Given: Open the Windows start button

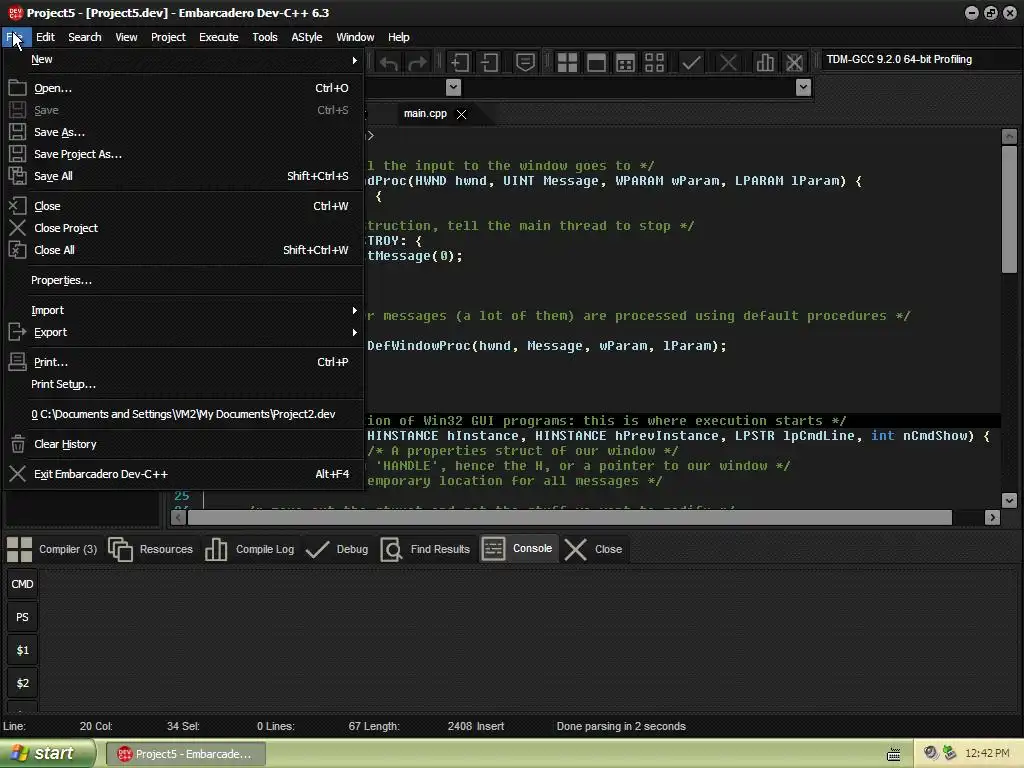Looking at the screenshot, I should (47, 754).
